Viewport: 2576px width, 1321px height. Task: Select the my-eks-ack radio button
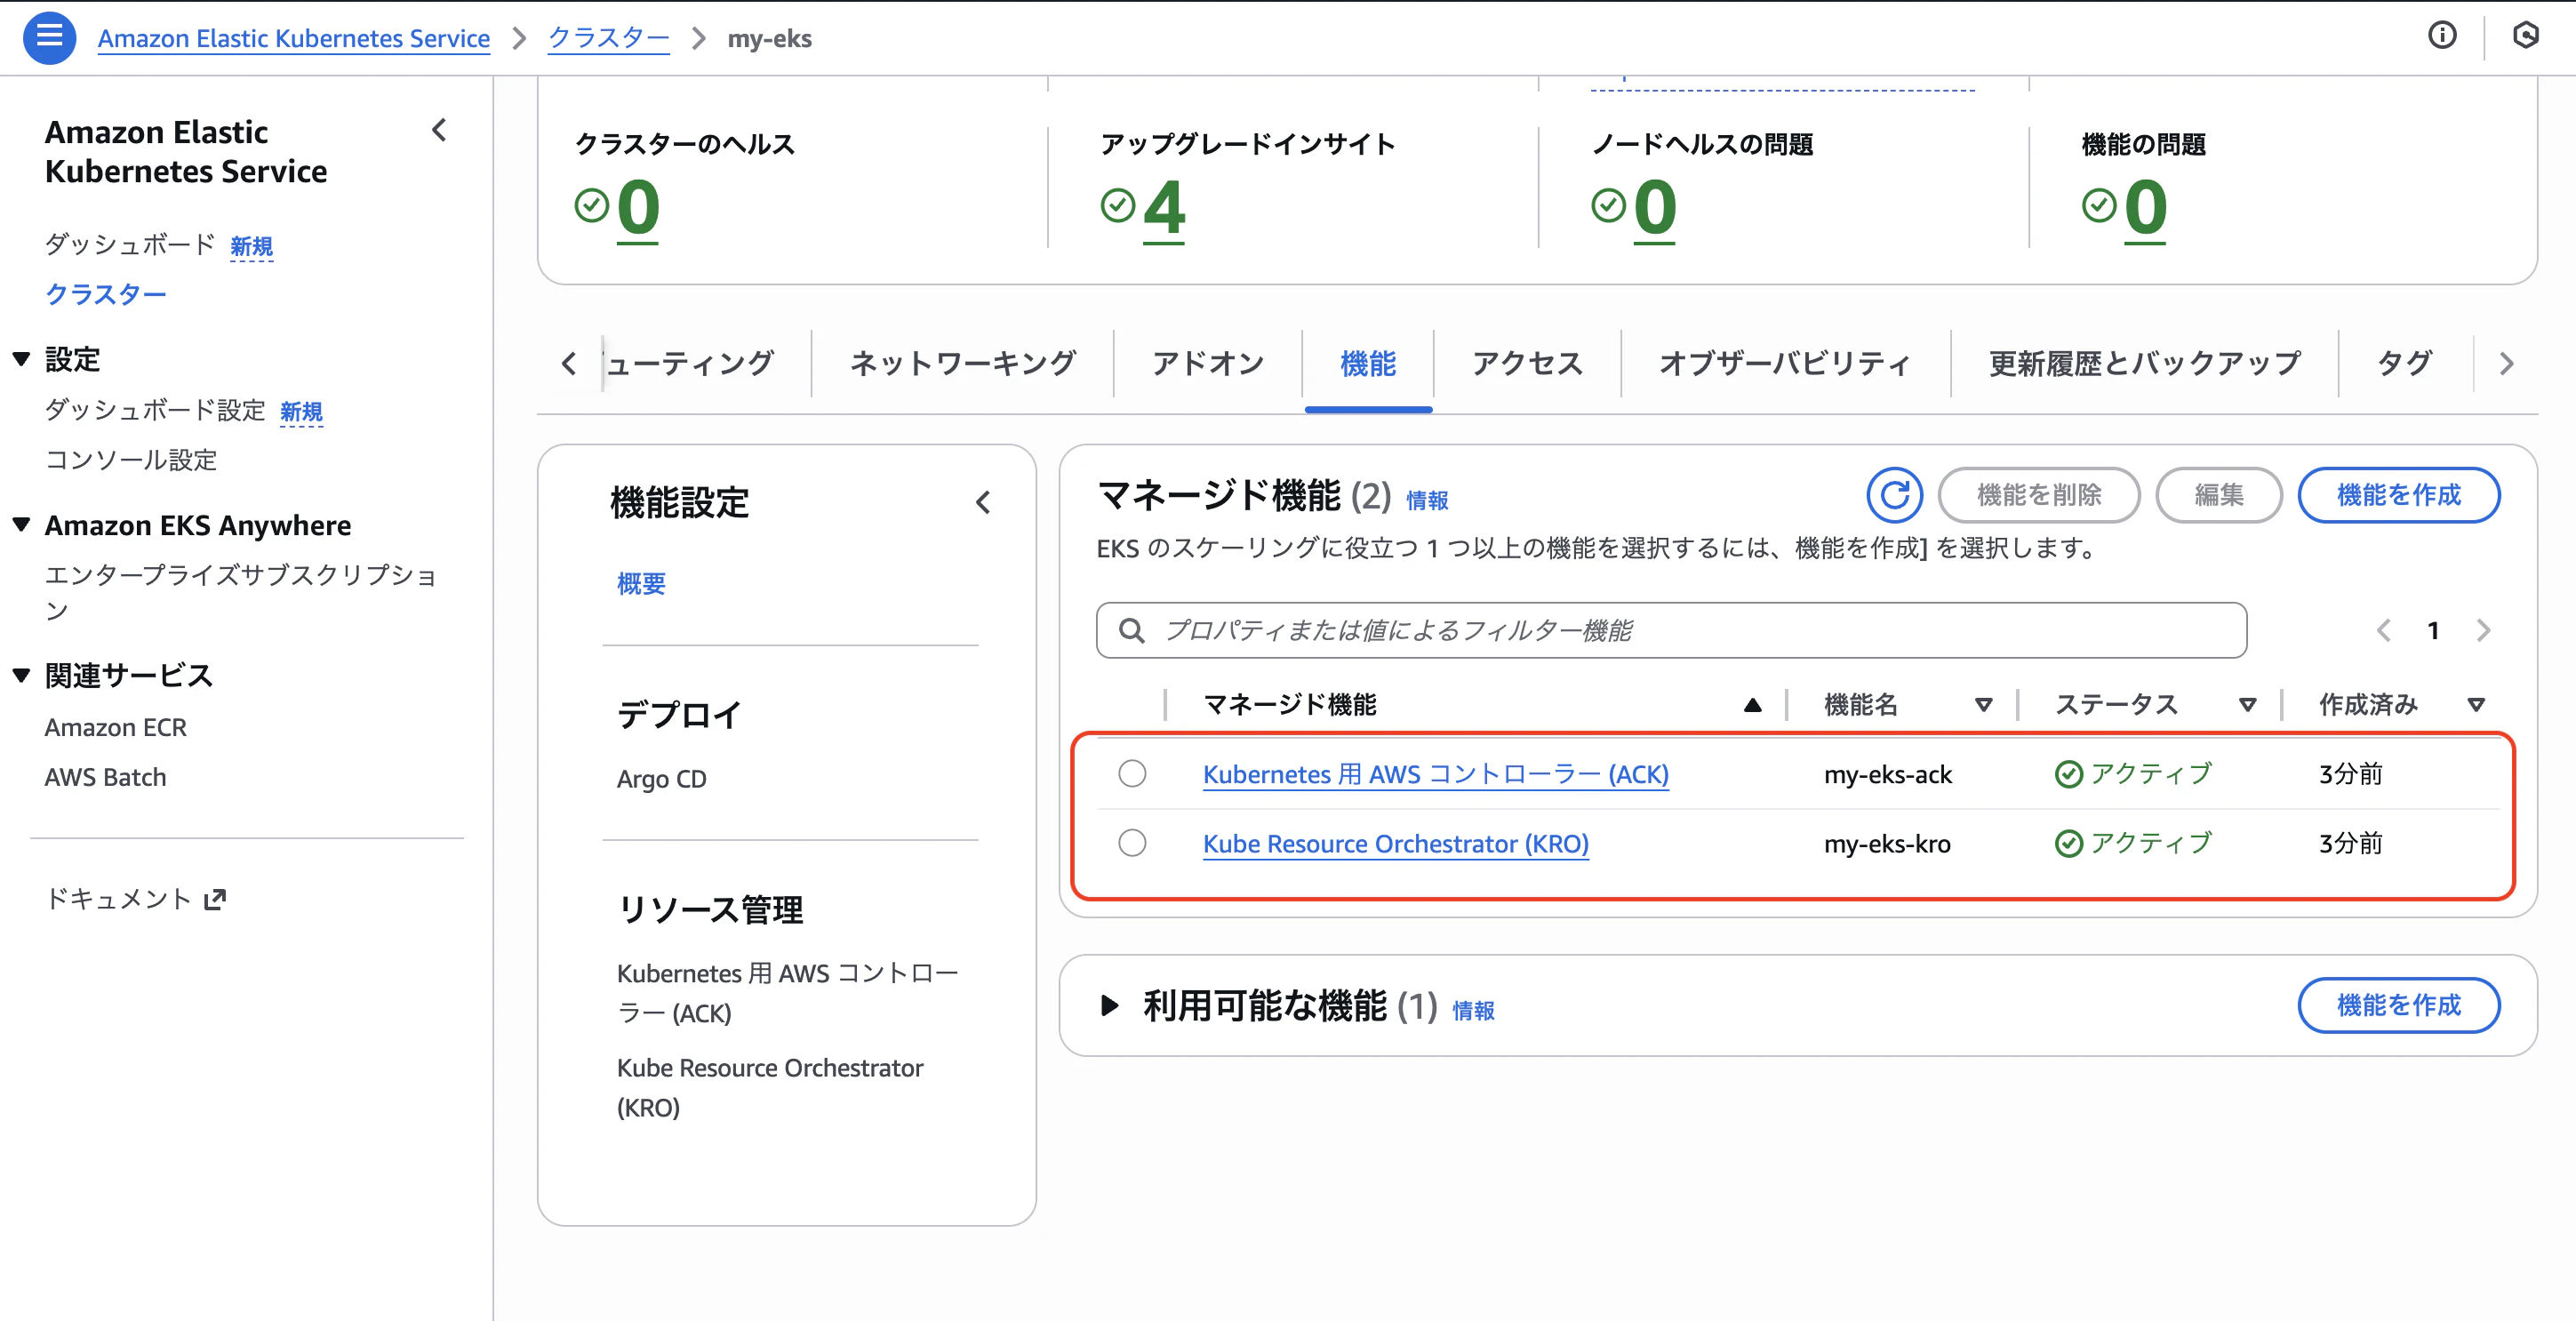(x=1132, y=773)
